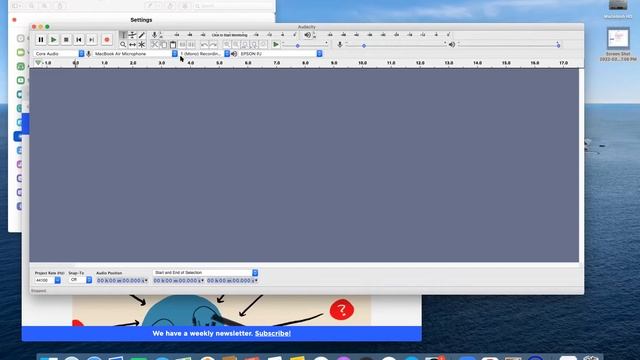Image resolution: width=640 pixels, height=360 pixels.
Task: Click the timeline ruler at 5.0
Action: (220, 63)
